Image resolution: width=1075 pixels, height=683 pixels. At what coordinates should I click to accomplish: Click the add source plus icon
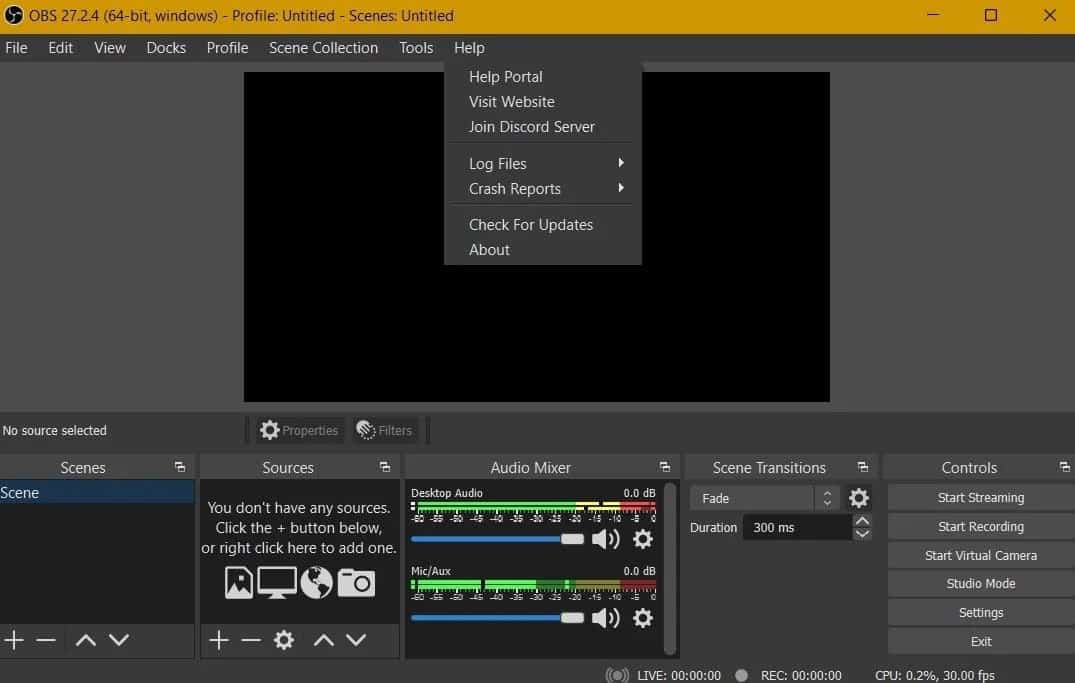(218, 640)
